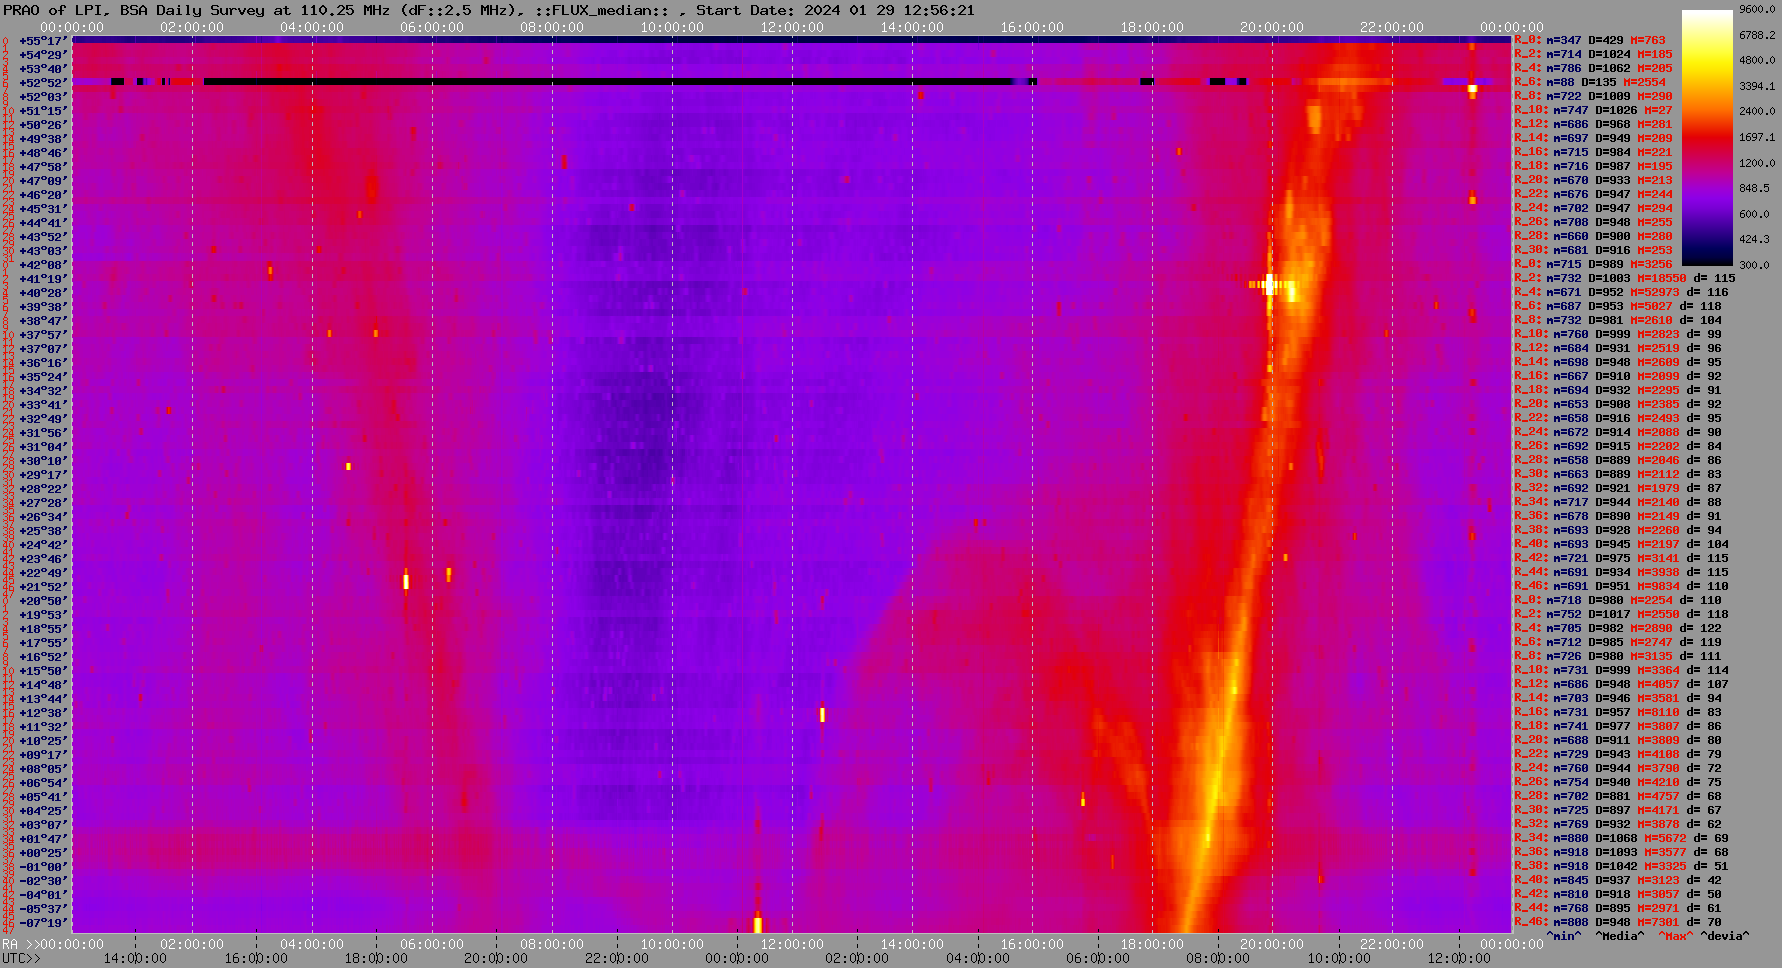Click the brightest source spot near +40°28'

(x=1270, y=285)
